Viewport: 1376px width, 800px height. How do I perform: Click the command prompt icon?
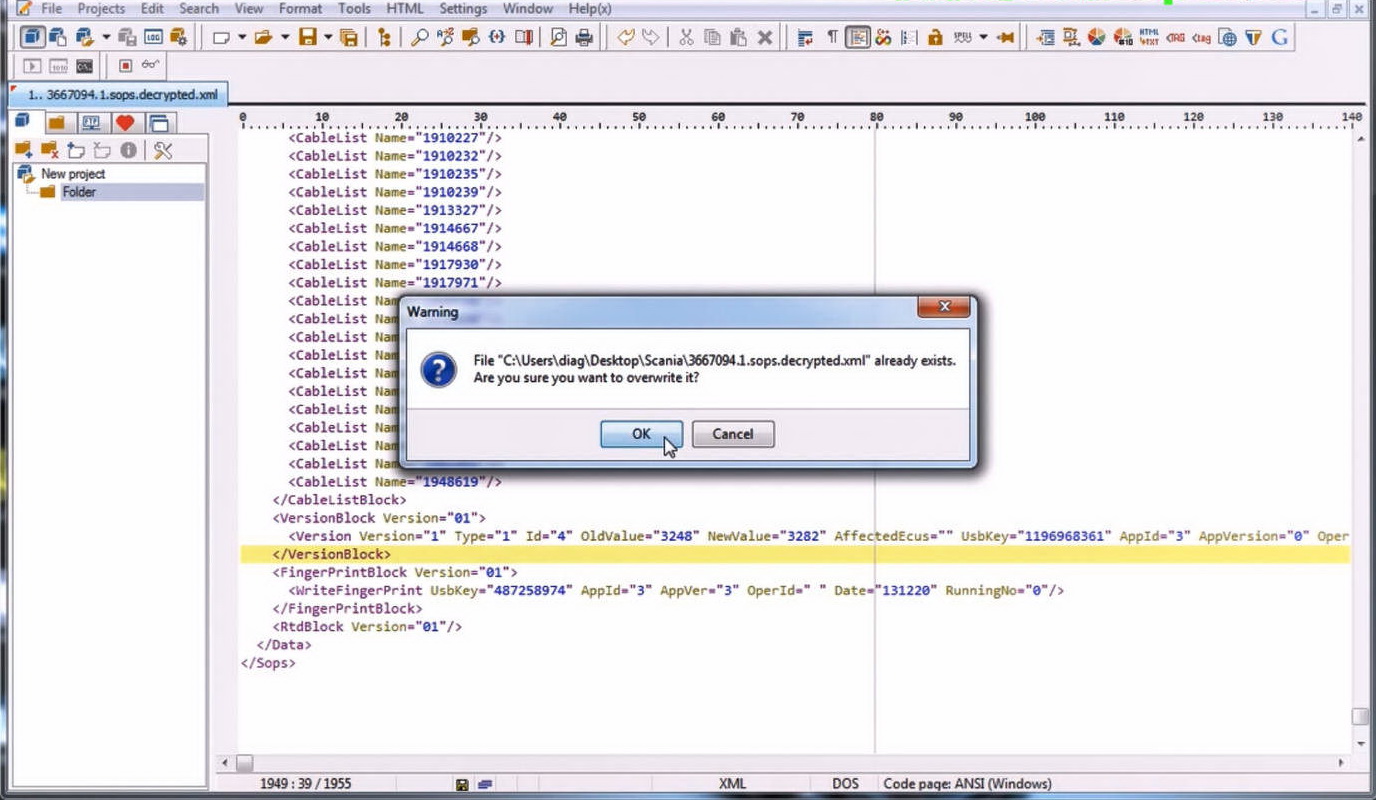(x=85, y=66)
